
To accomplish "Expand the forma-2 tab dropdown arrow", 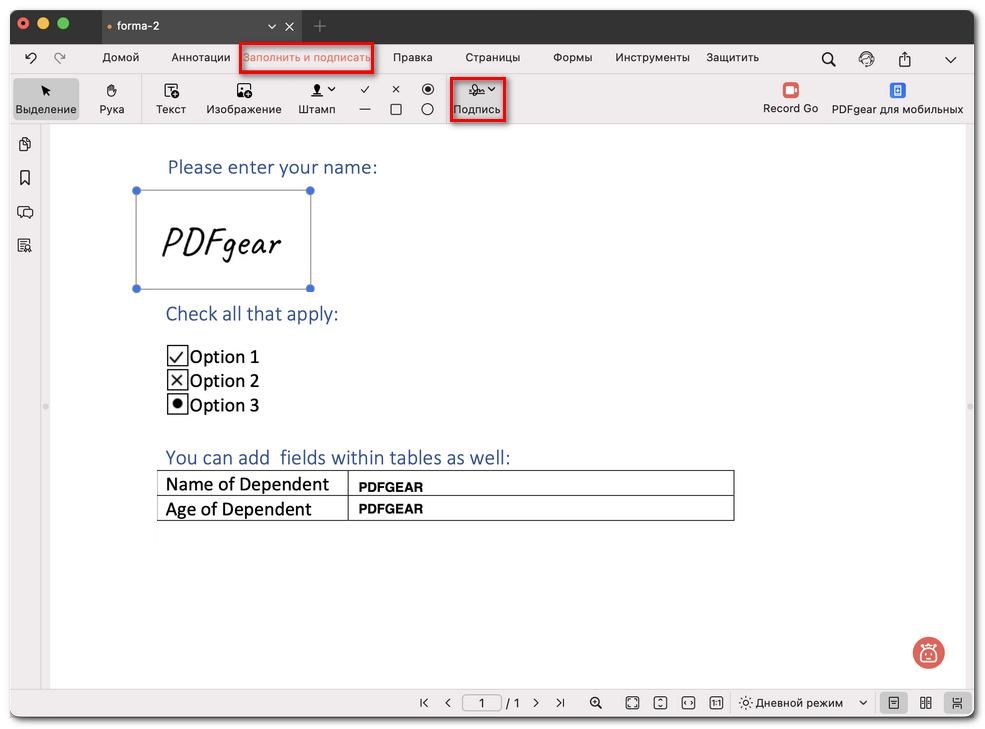I will point(270,26).
